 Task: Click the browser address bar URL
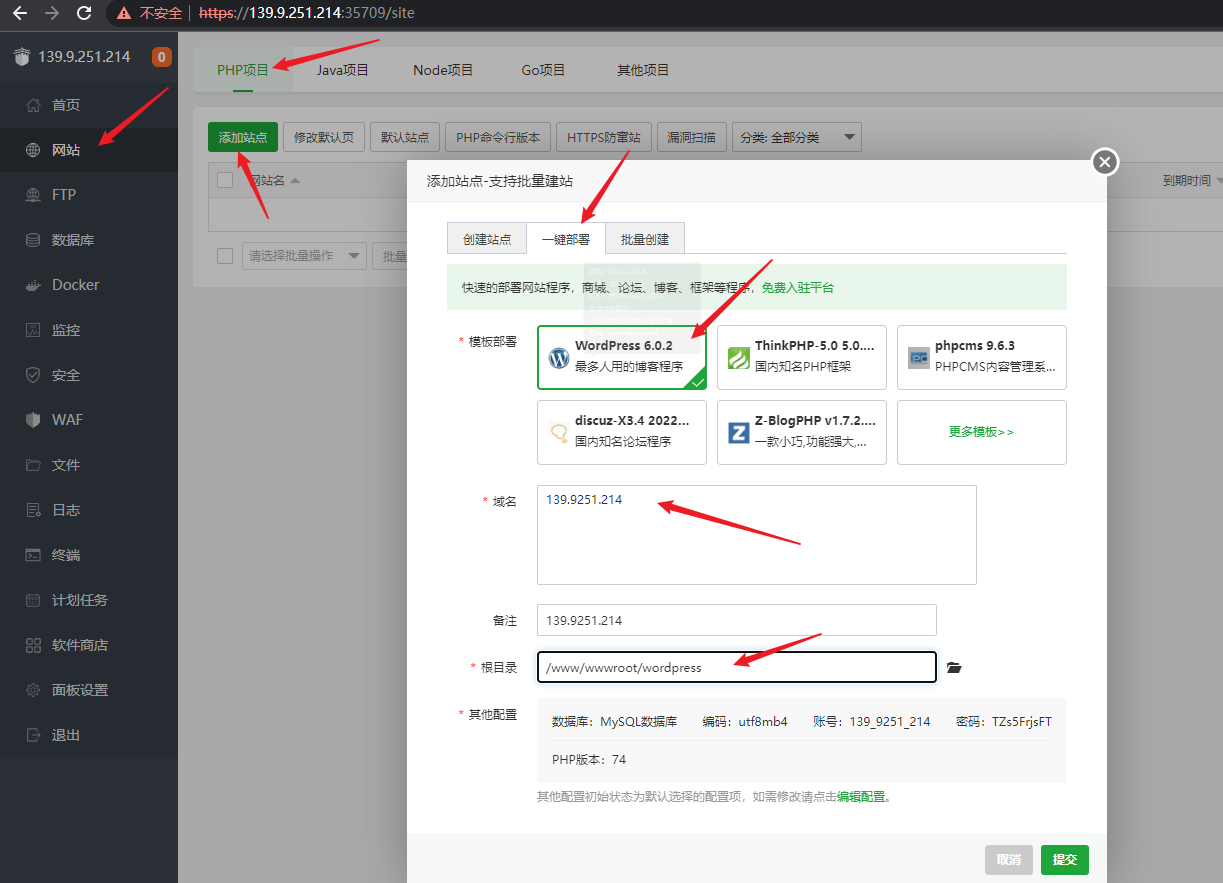click(x=306, y=13)
